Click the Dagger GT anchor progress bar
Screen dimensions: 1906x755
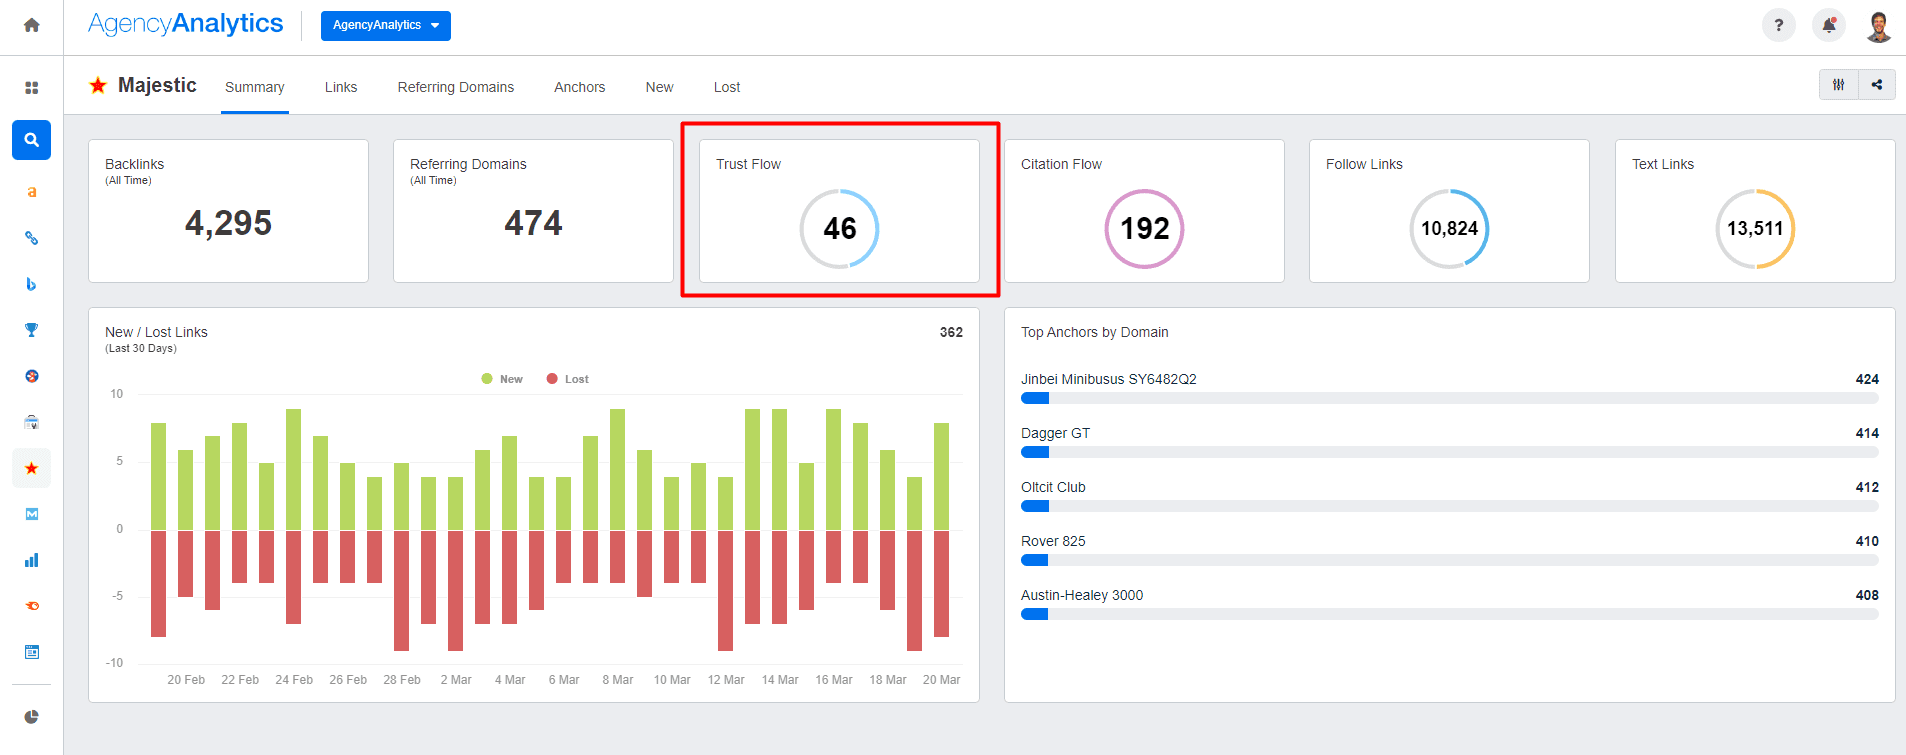pos(1449,452)
